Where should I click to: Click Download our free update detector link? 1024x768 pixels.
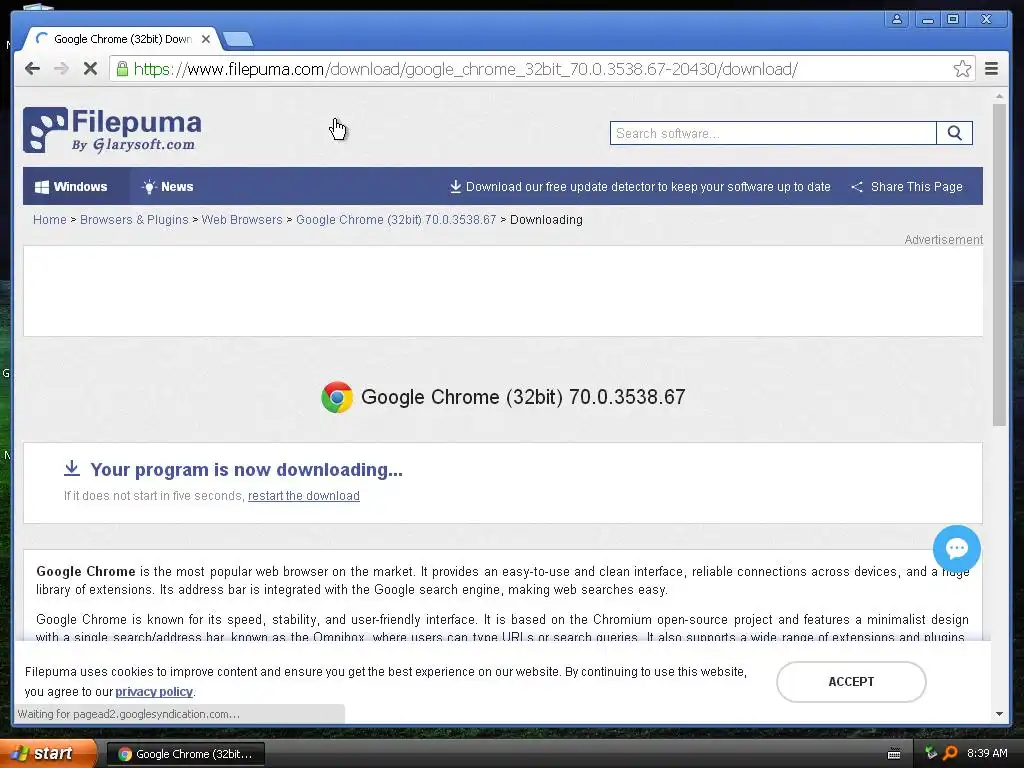(x=640, y=187)
